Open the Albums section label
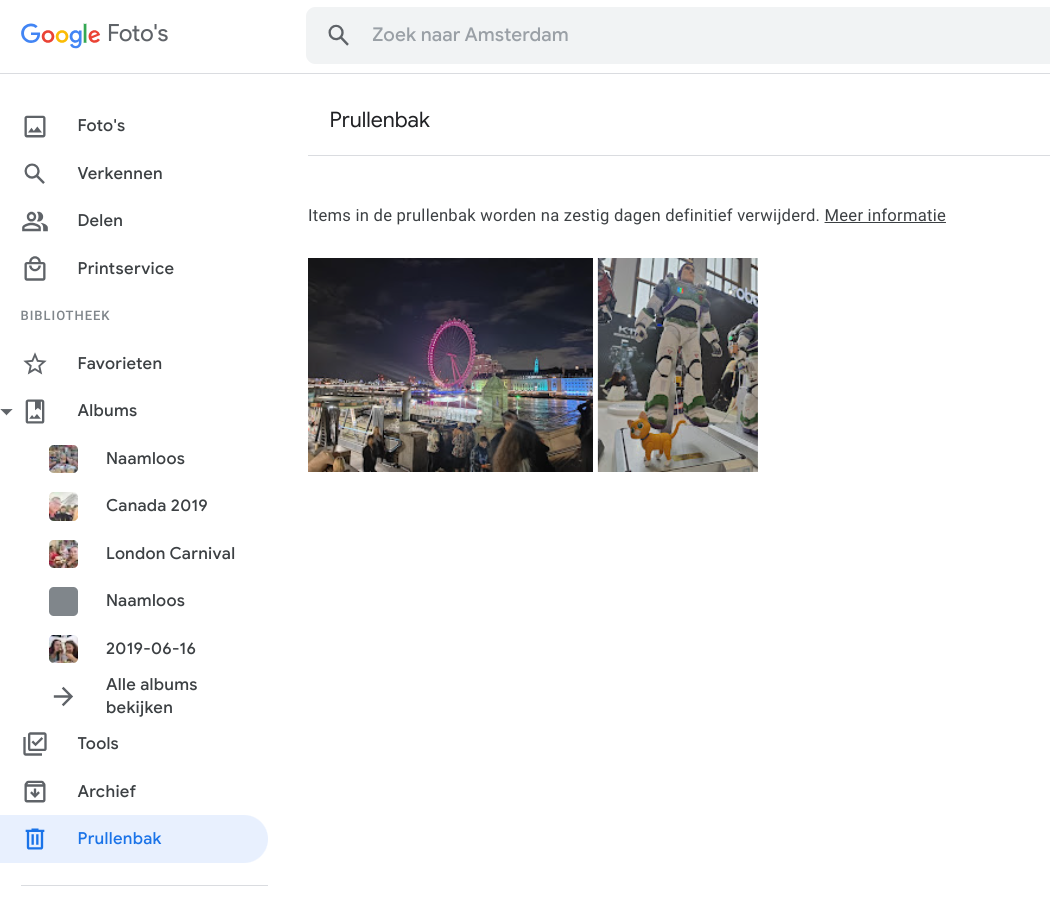The image size is (1050, 901). [x=107, y=410]
